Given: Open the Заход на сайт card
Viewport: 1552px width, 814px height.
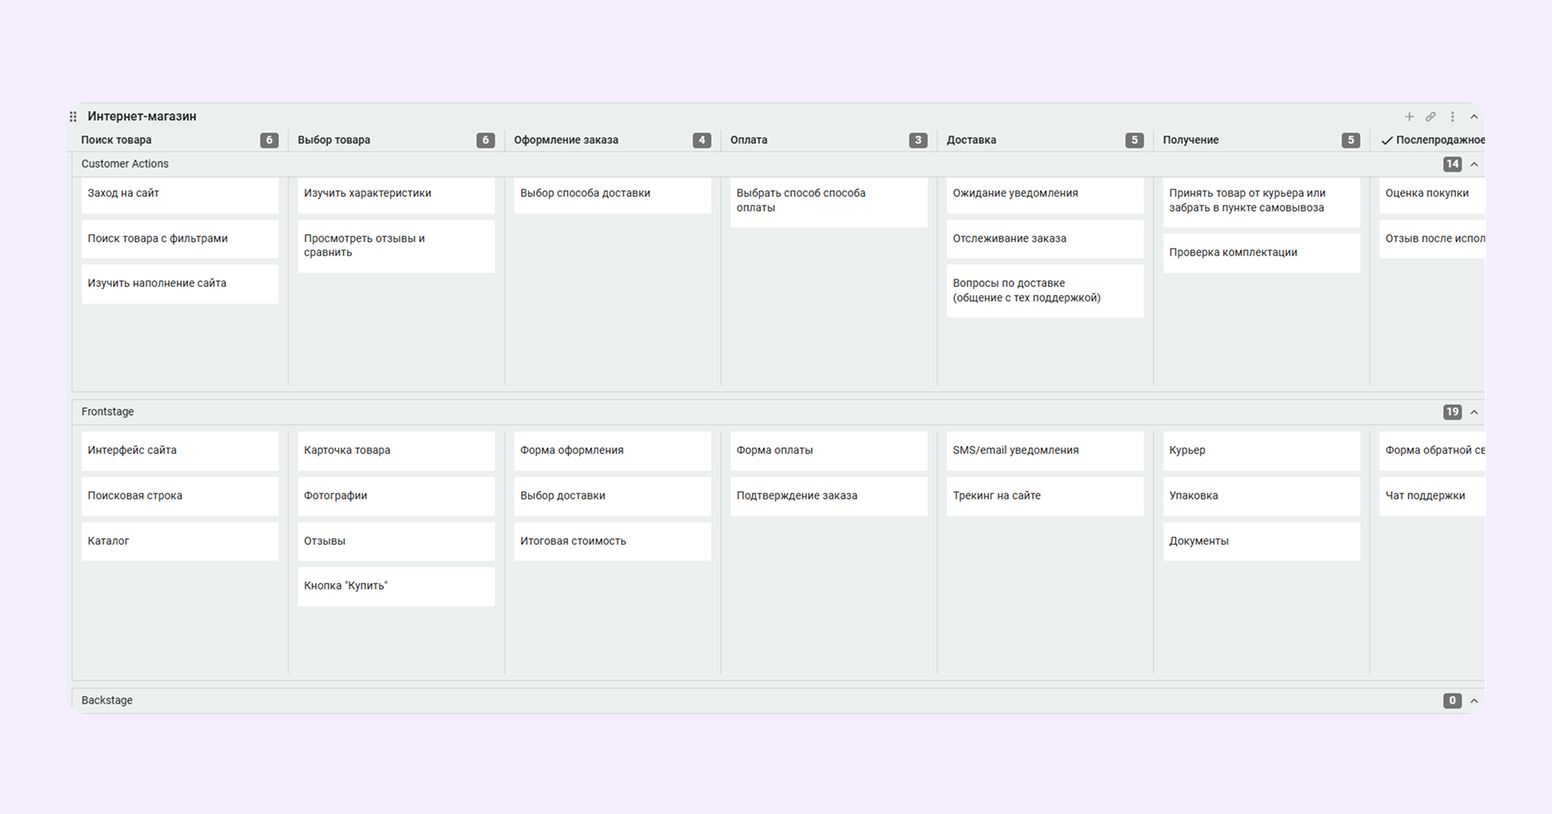Looking at the screenshot, I should click(180, 194).
